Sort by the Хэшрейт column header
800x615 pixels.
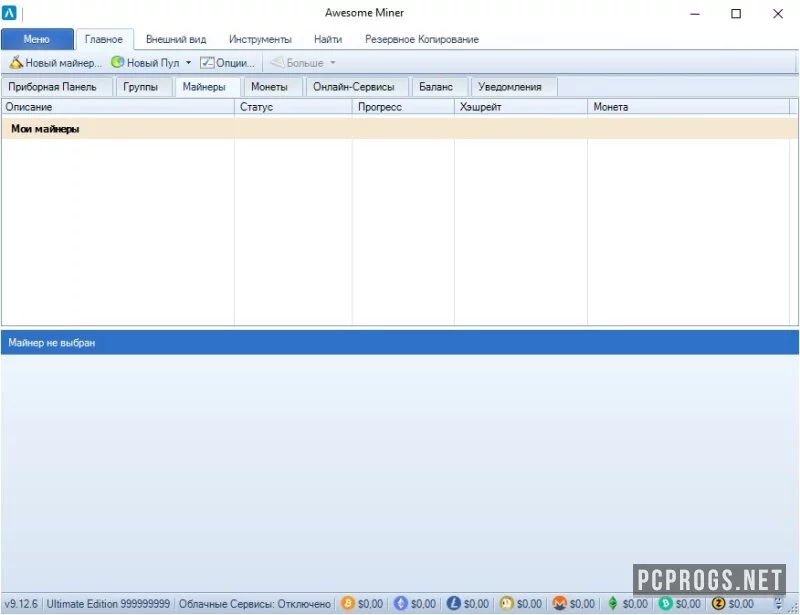tap(521, 107)
